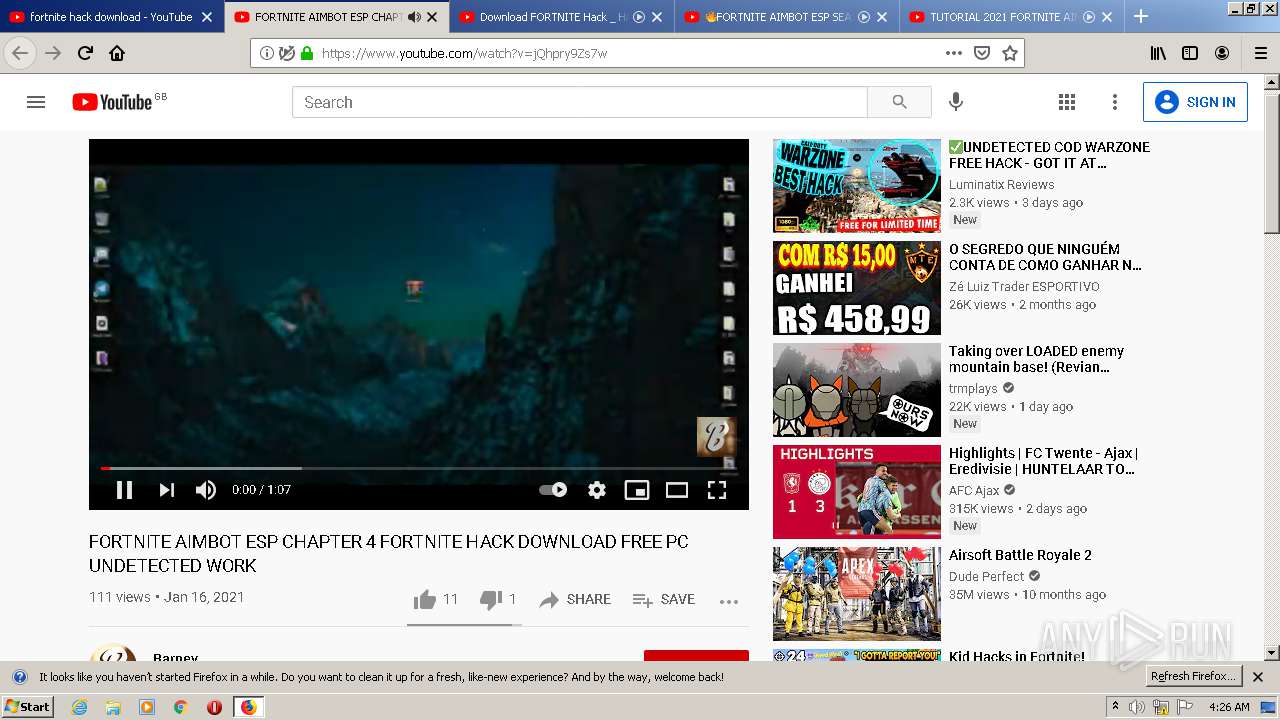
Task: Open the YouTube apps grid
Action: click(1067, 102)
